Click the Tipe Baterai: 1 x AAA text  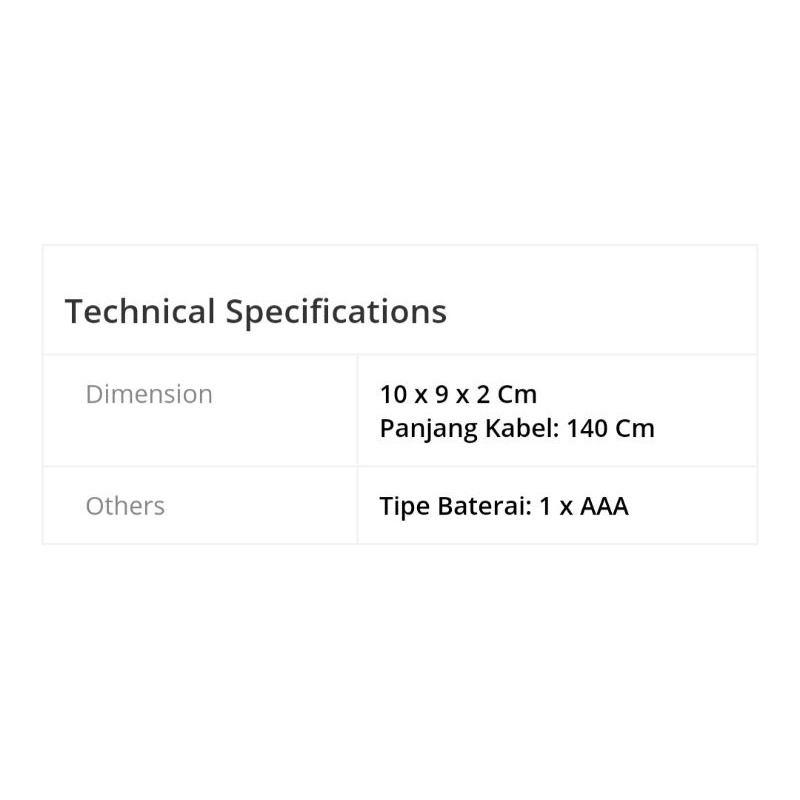tap(504, 506)
